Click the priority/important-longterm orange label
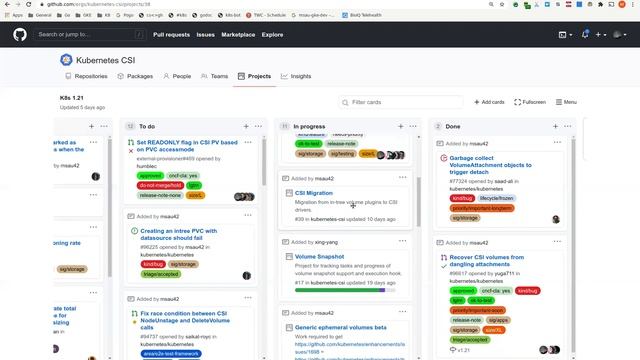The width and height of the screenshot is (640, 360). click(482, 208)
